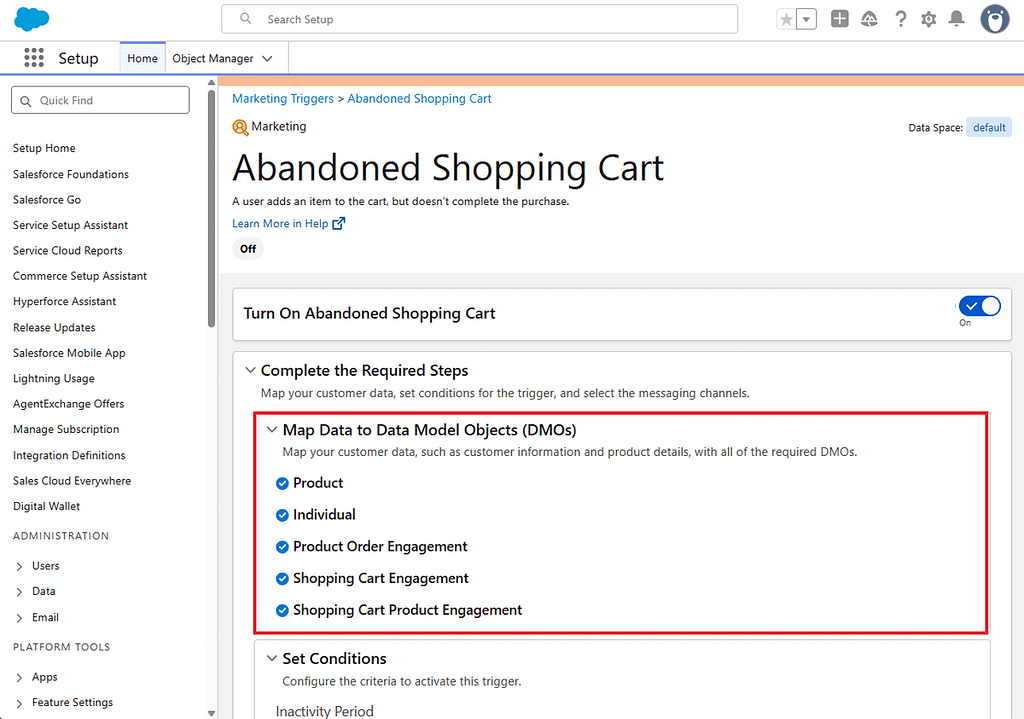
Task: Click the sidebar scroll down arrow
Action: tap(211, 713)
